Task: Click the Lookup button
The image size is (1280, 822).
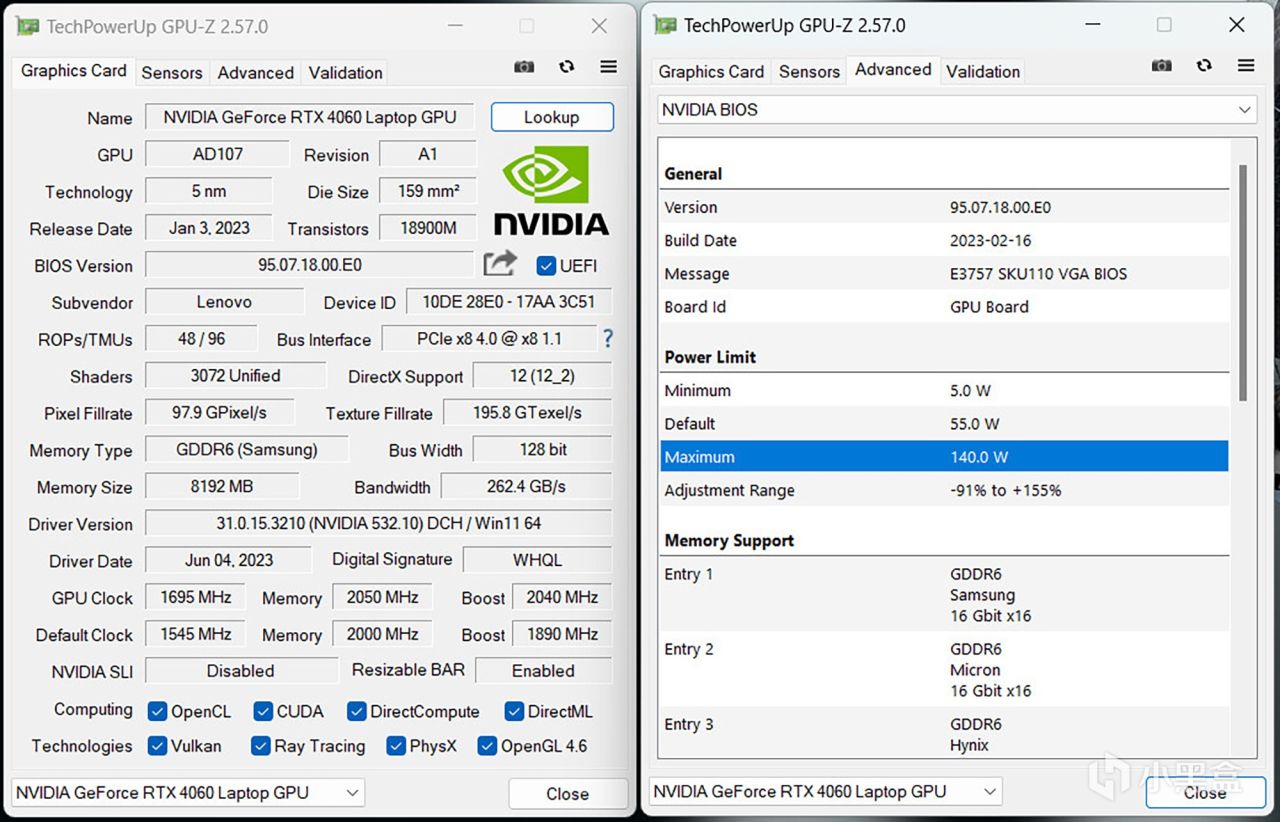Action: click(552, 117)
